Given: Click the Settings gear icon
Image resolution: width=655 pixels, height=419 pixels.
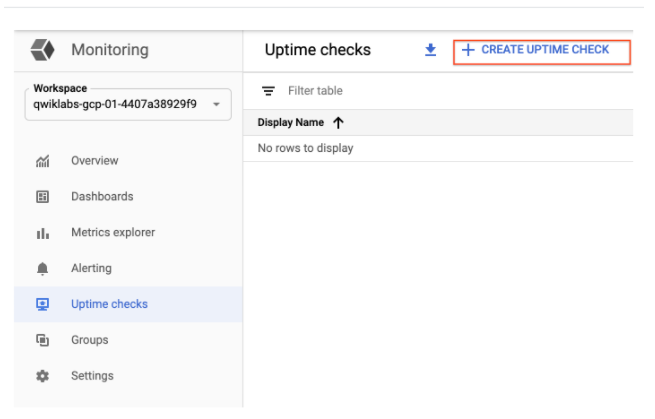Looking at the screenshot, I should coord(42,376).
